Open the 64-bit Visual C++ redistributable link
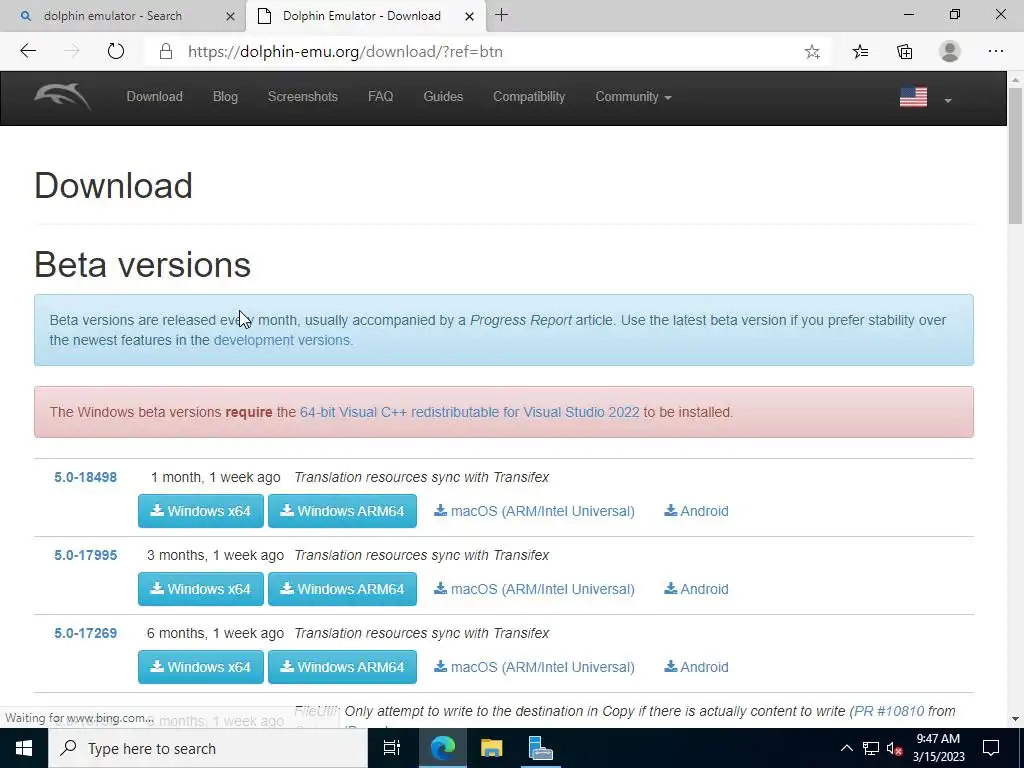 (470, 412)
